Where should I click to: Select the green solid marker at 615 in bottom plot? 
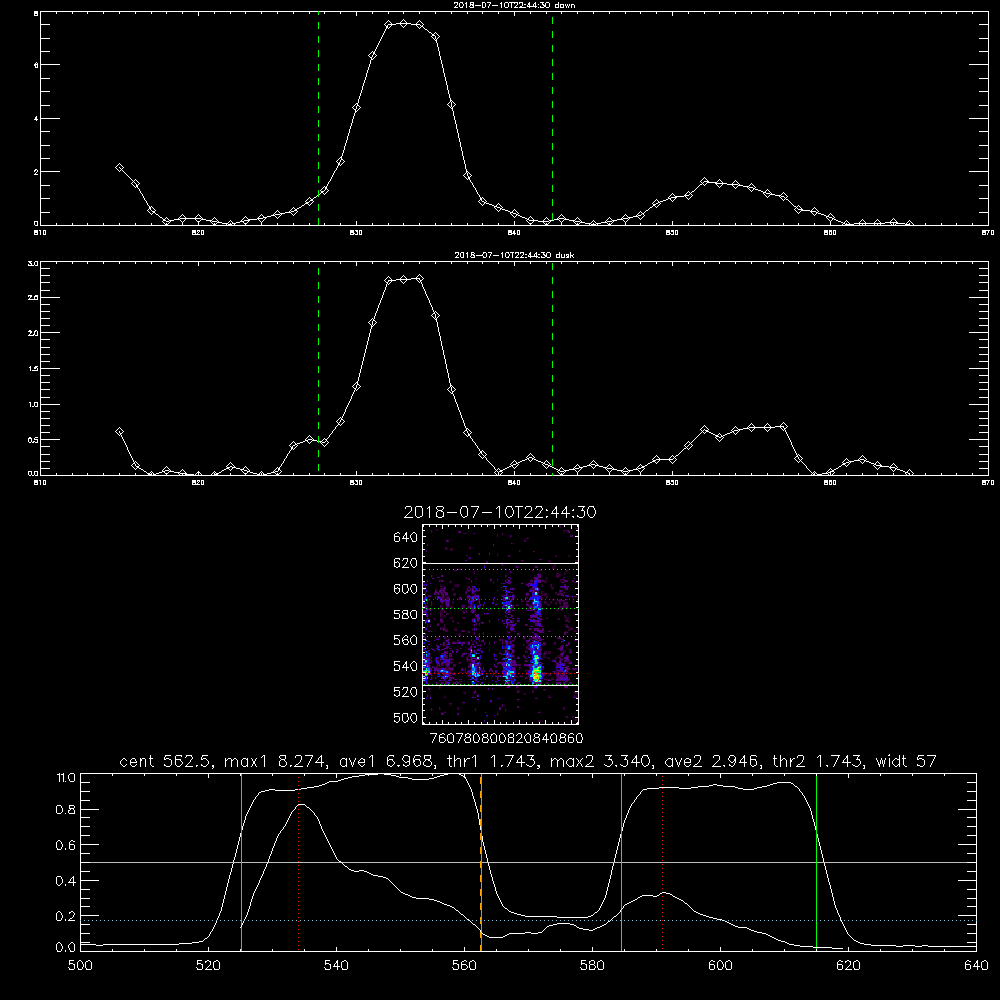tap(816, 862)
